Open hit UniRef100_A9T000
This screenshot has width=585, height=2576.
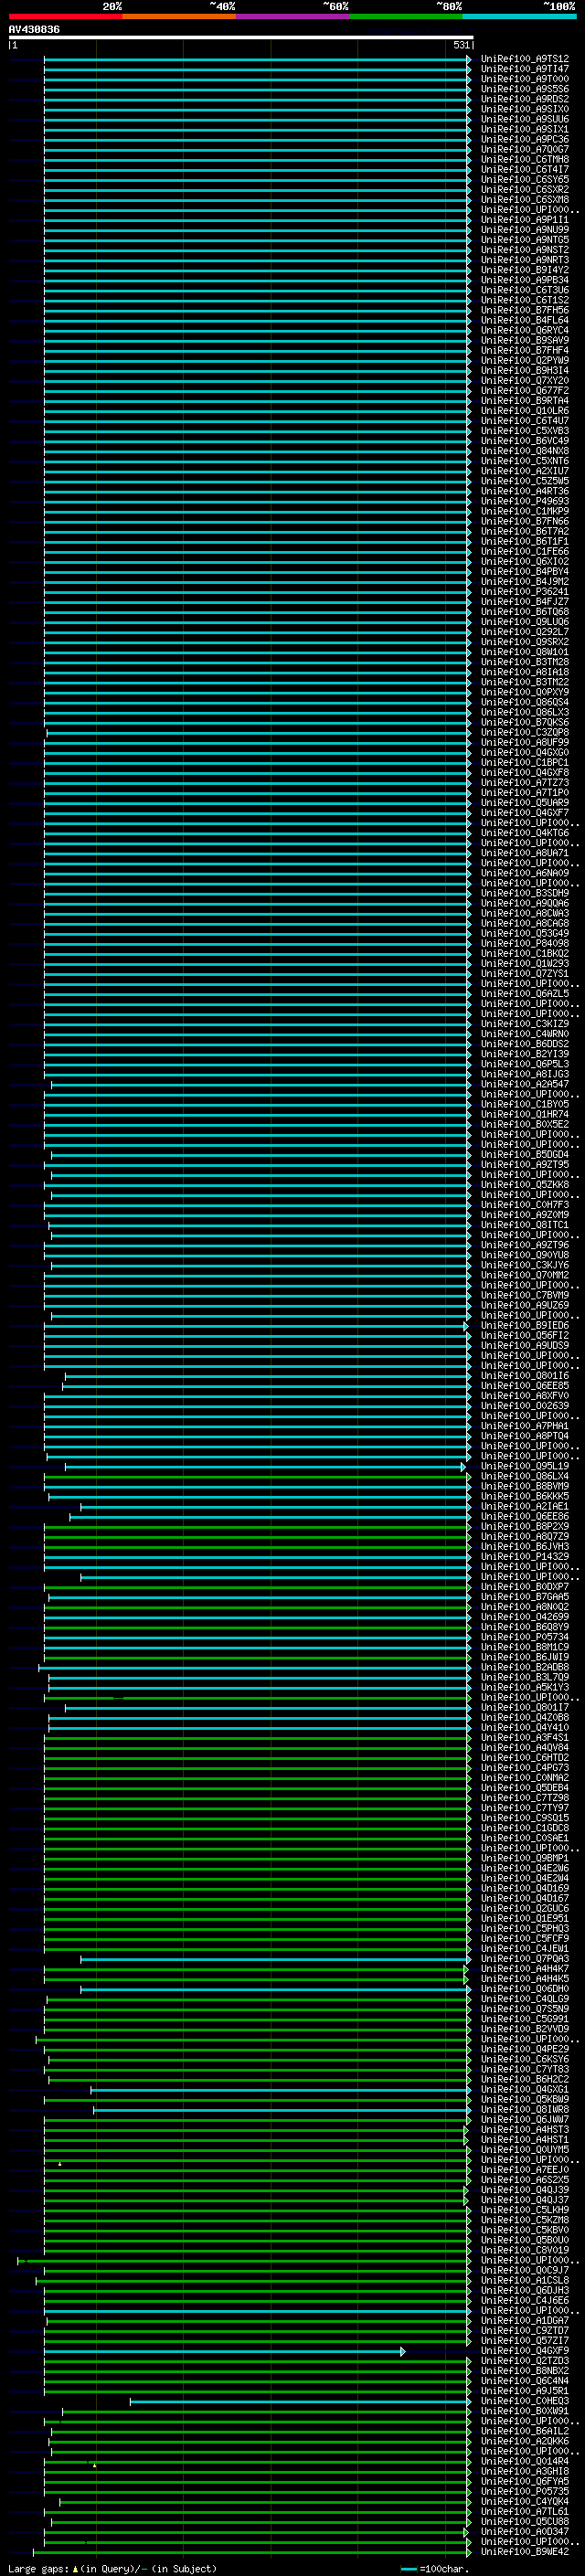click(525, 79)
